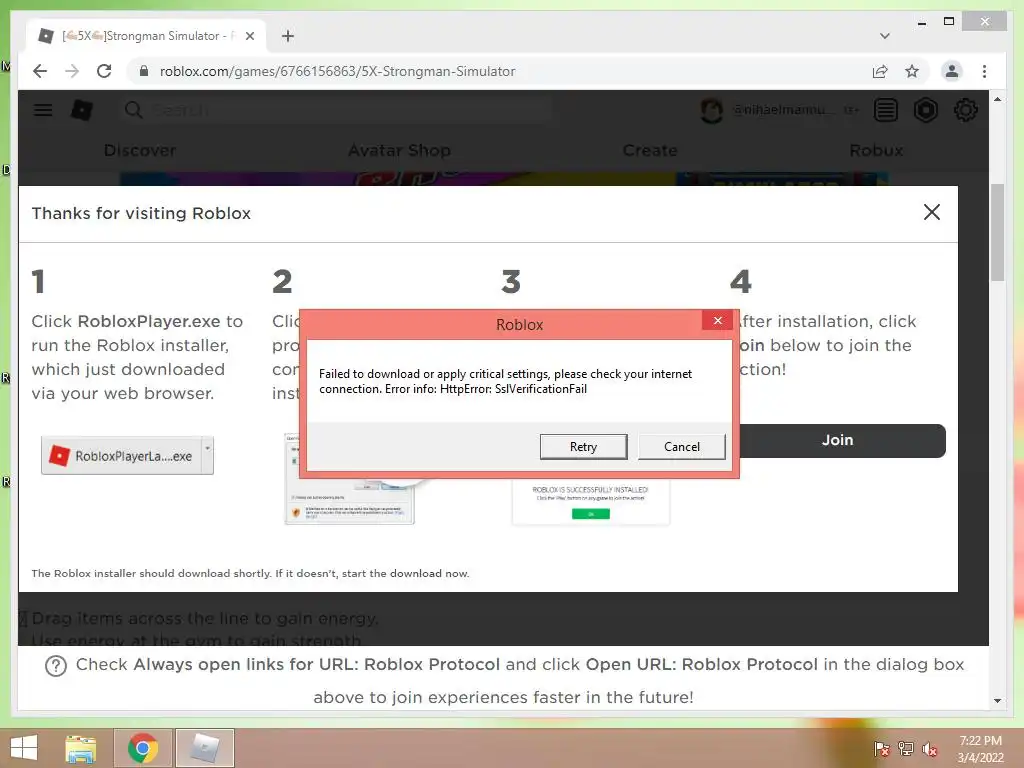The image size is (1024, 768).
Task: Click the vertical scrollbar thumb
Action: (x=997, y=232)
